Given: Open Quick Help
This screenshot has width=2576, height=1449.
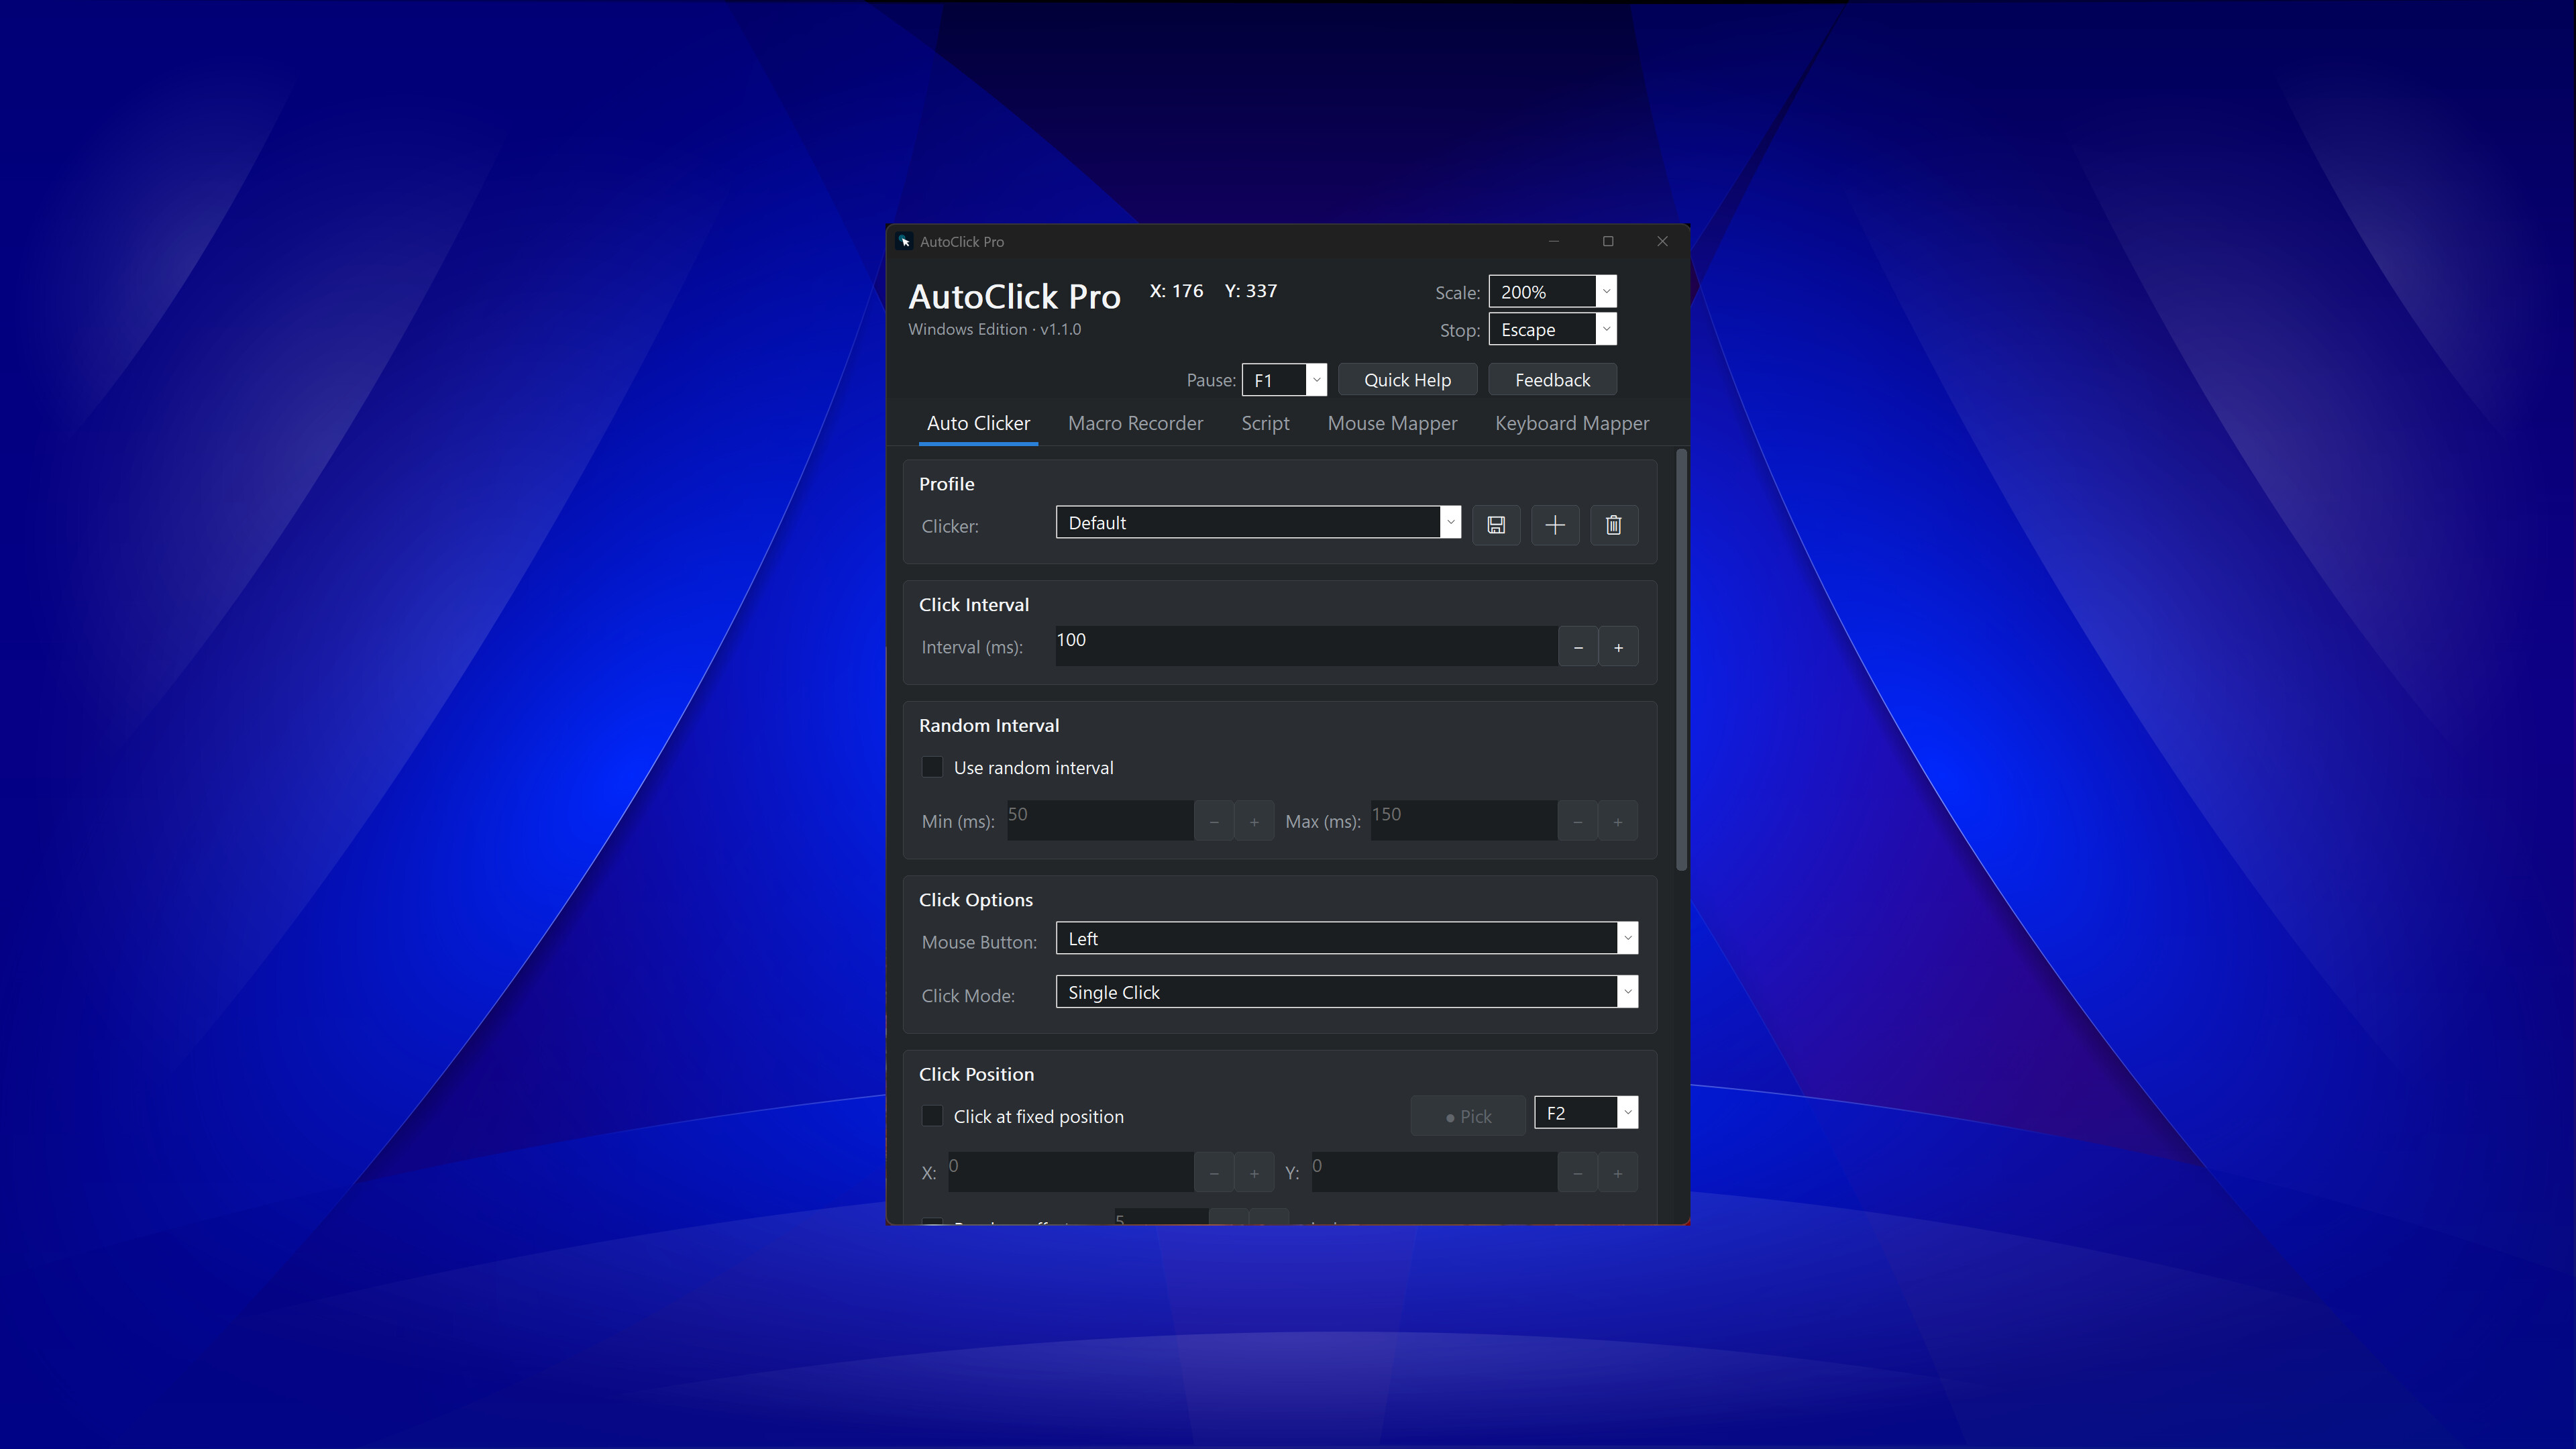Looking at the screenshot, I should (x=1407, y=380).
